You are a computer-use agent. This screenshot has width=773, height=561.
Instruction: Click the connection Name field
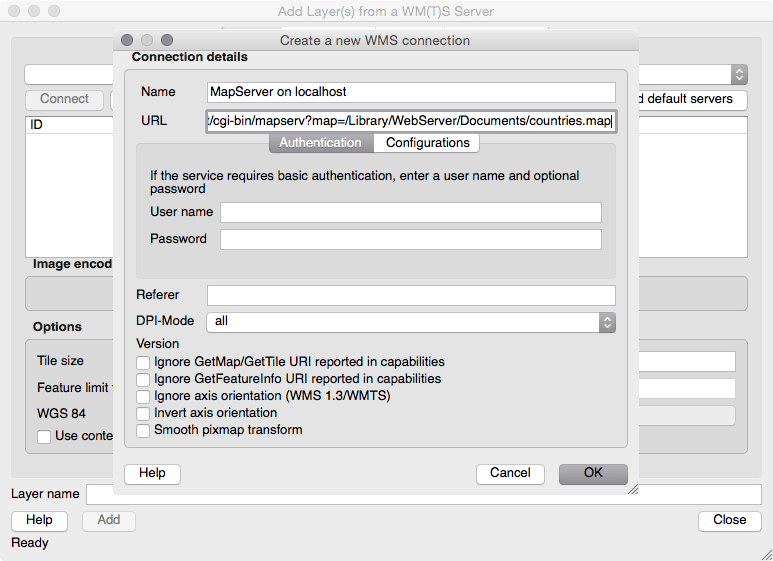(x=410, y=92)
